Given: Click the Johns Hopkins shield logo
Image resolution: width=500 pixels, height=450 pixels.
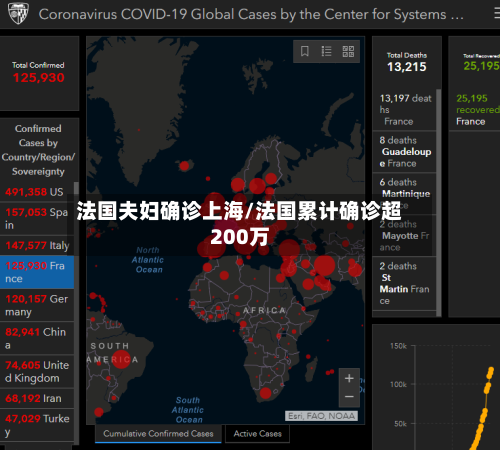Looking at the screenshot, I should coord(18,13).
